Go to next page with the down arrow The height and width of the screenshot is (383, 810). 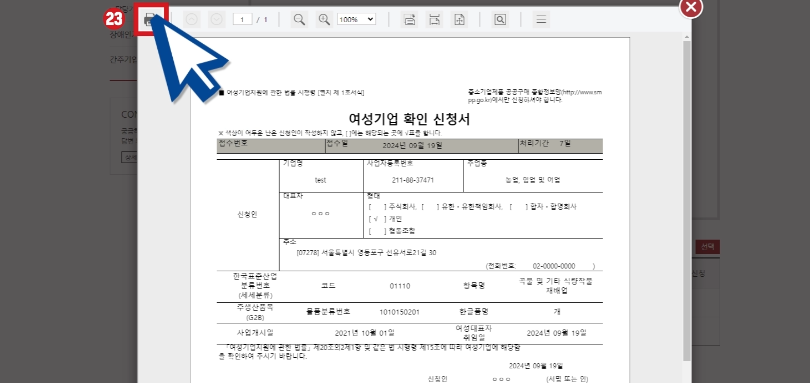[x=217, y=20]
